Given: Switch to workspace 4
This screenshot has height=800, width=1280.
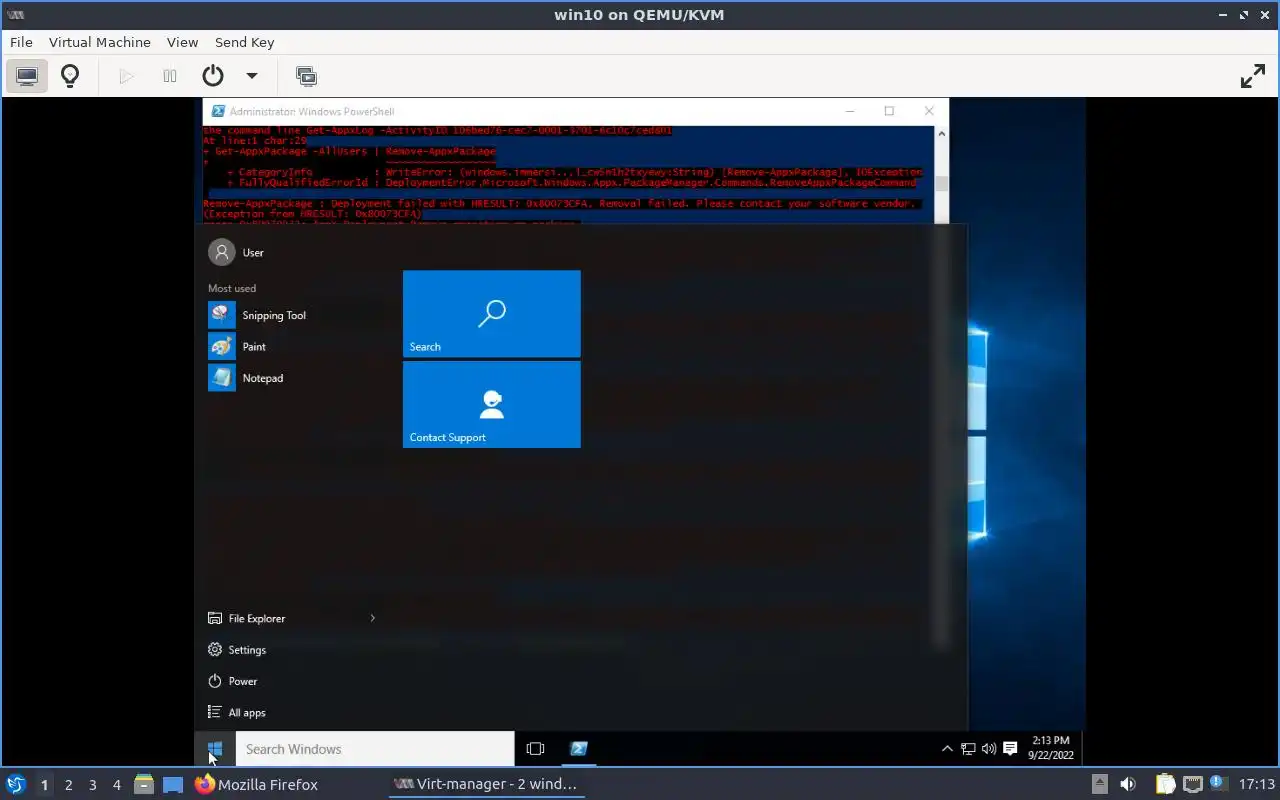Looking at the screenshot, I should point(116,785).
